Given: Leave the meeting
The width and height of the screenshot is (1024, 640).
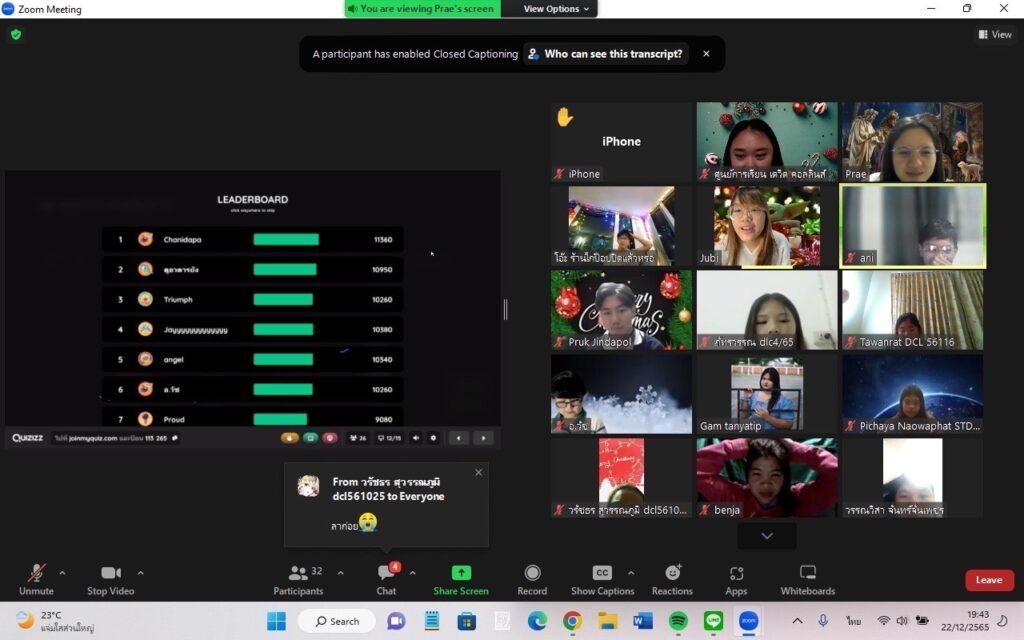Looking at the screenshot, I should 988,580.
